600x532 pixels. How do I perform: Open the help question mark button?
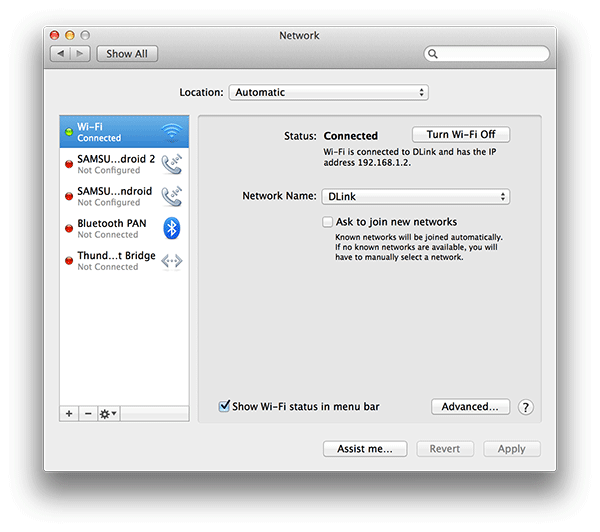click(526, 407)
